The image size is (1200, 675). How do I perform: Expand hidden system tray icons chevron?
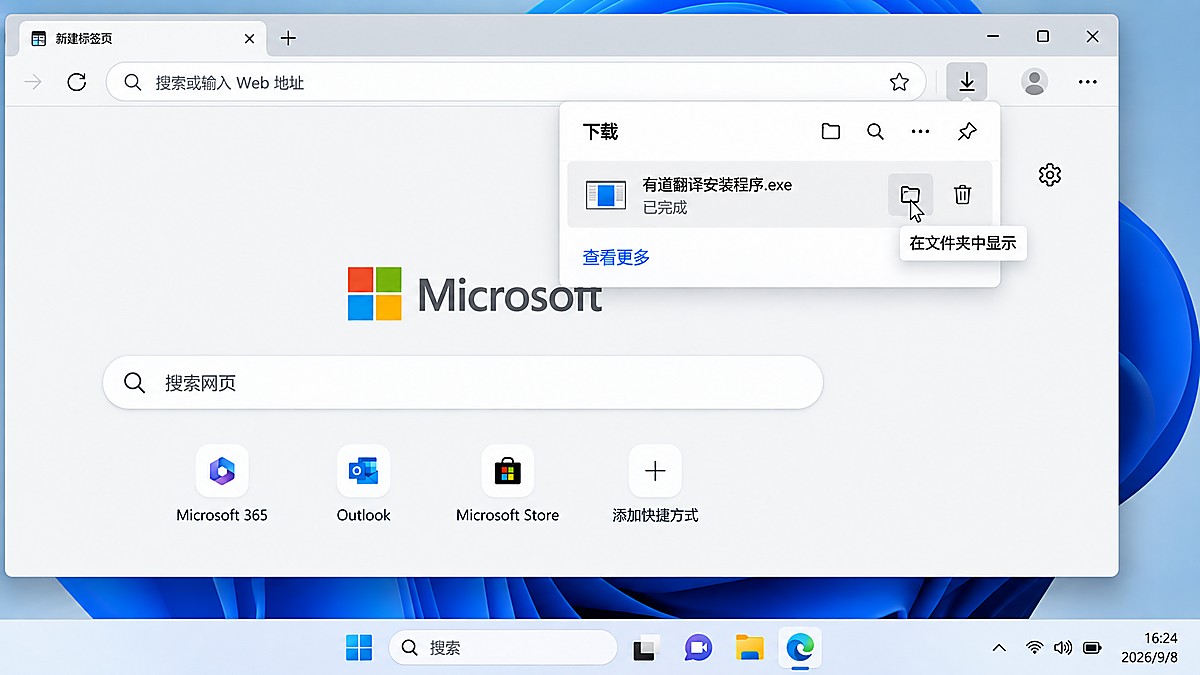998,648
